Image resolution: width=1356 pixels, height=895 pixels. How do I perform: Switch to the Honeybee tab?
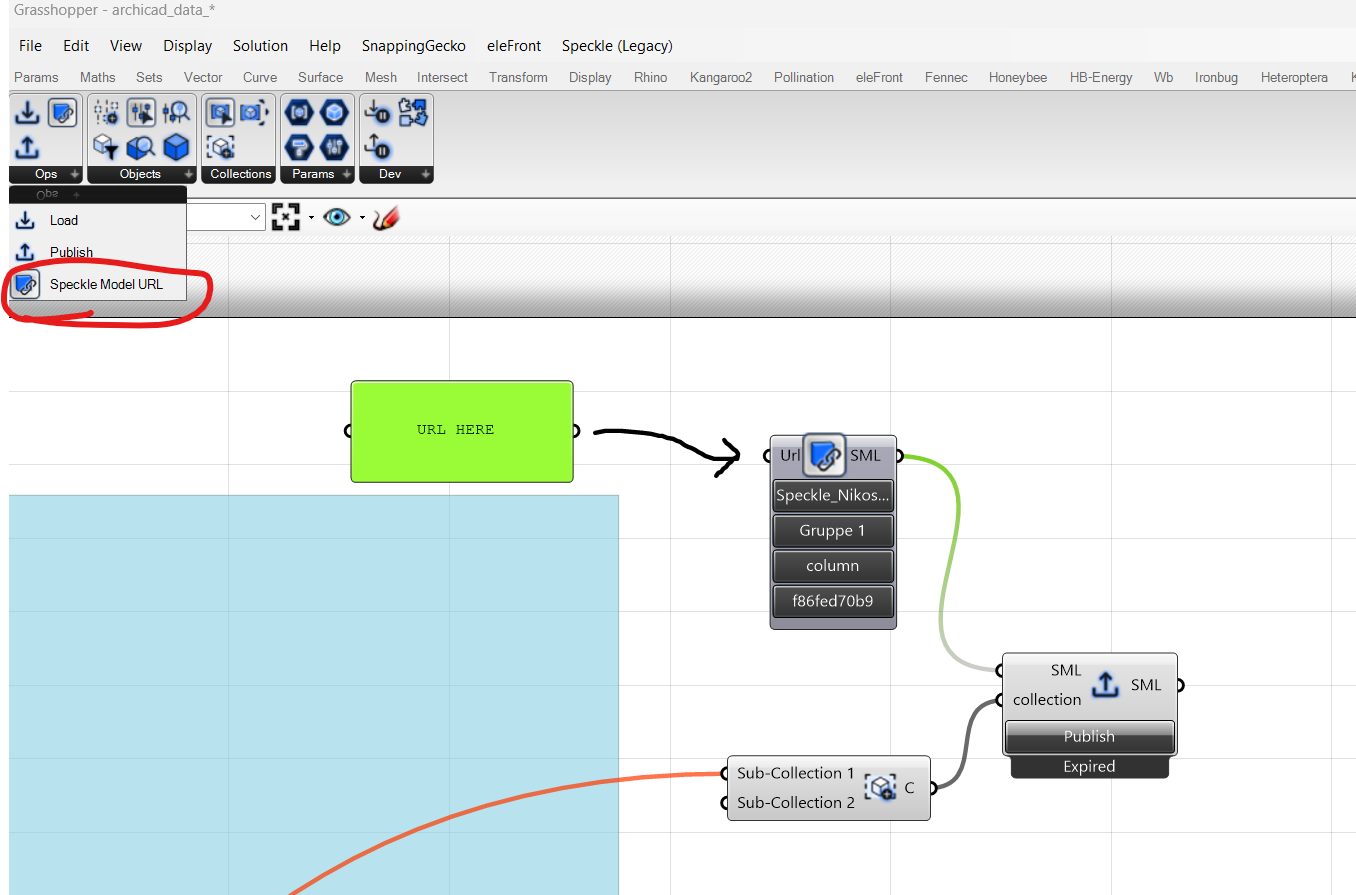click(1018, 77)
